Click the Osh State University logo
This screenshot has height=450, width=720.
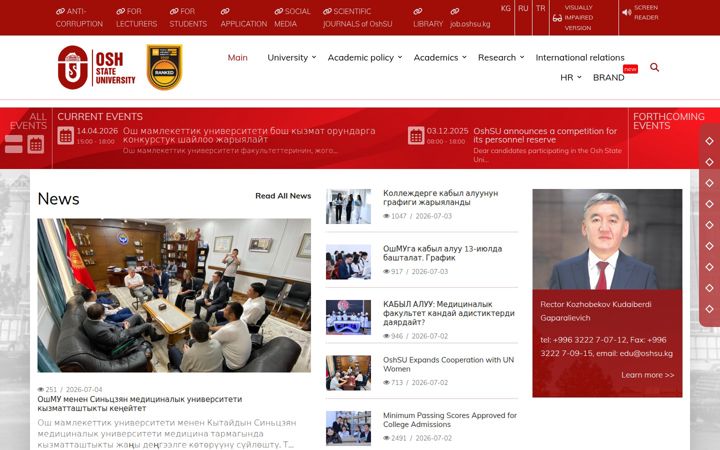96,68
